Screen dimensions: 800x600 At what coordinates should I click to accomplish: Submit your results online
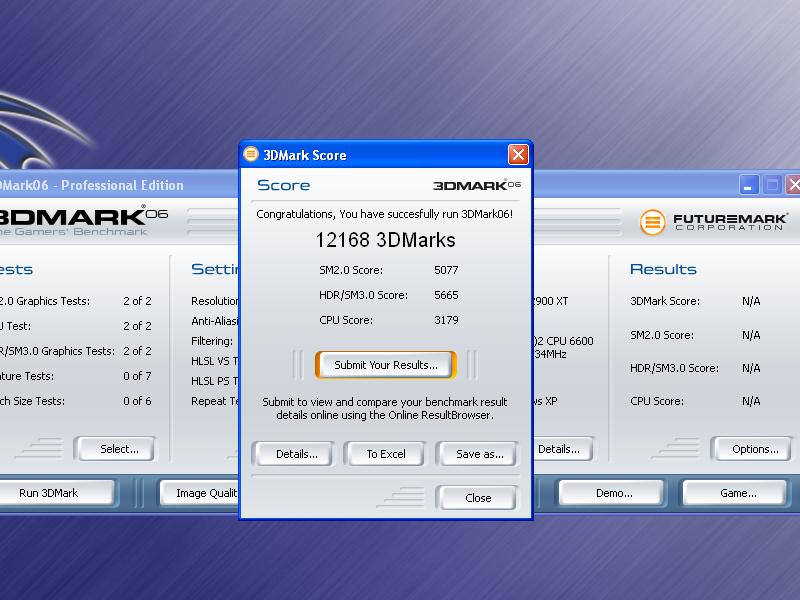(386, 365)
